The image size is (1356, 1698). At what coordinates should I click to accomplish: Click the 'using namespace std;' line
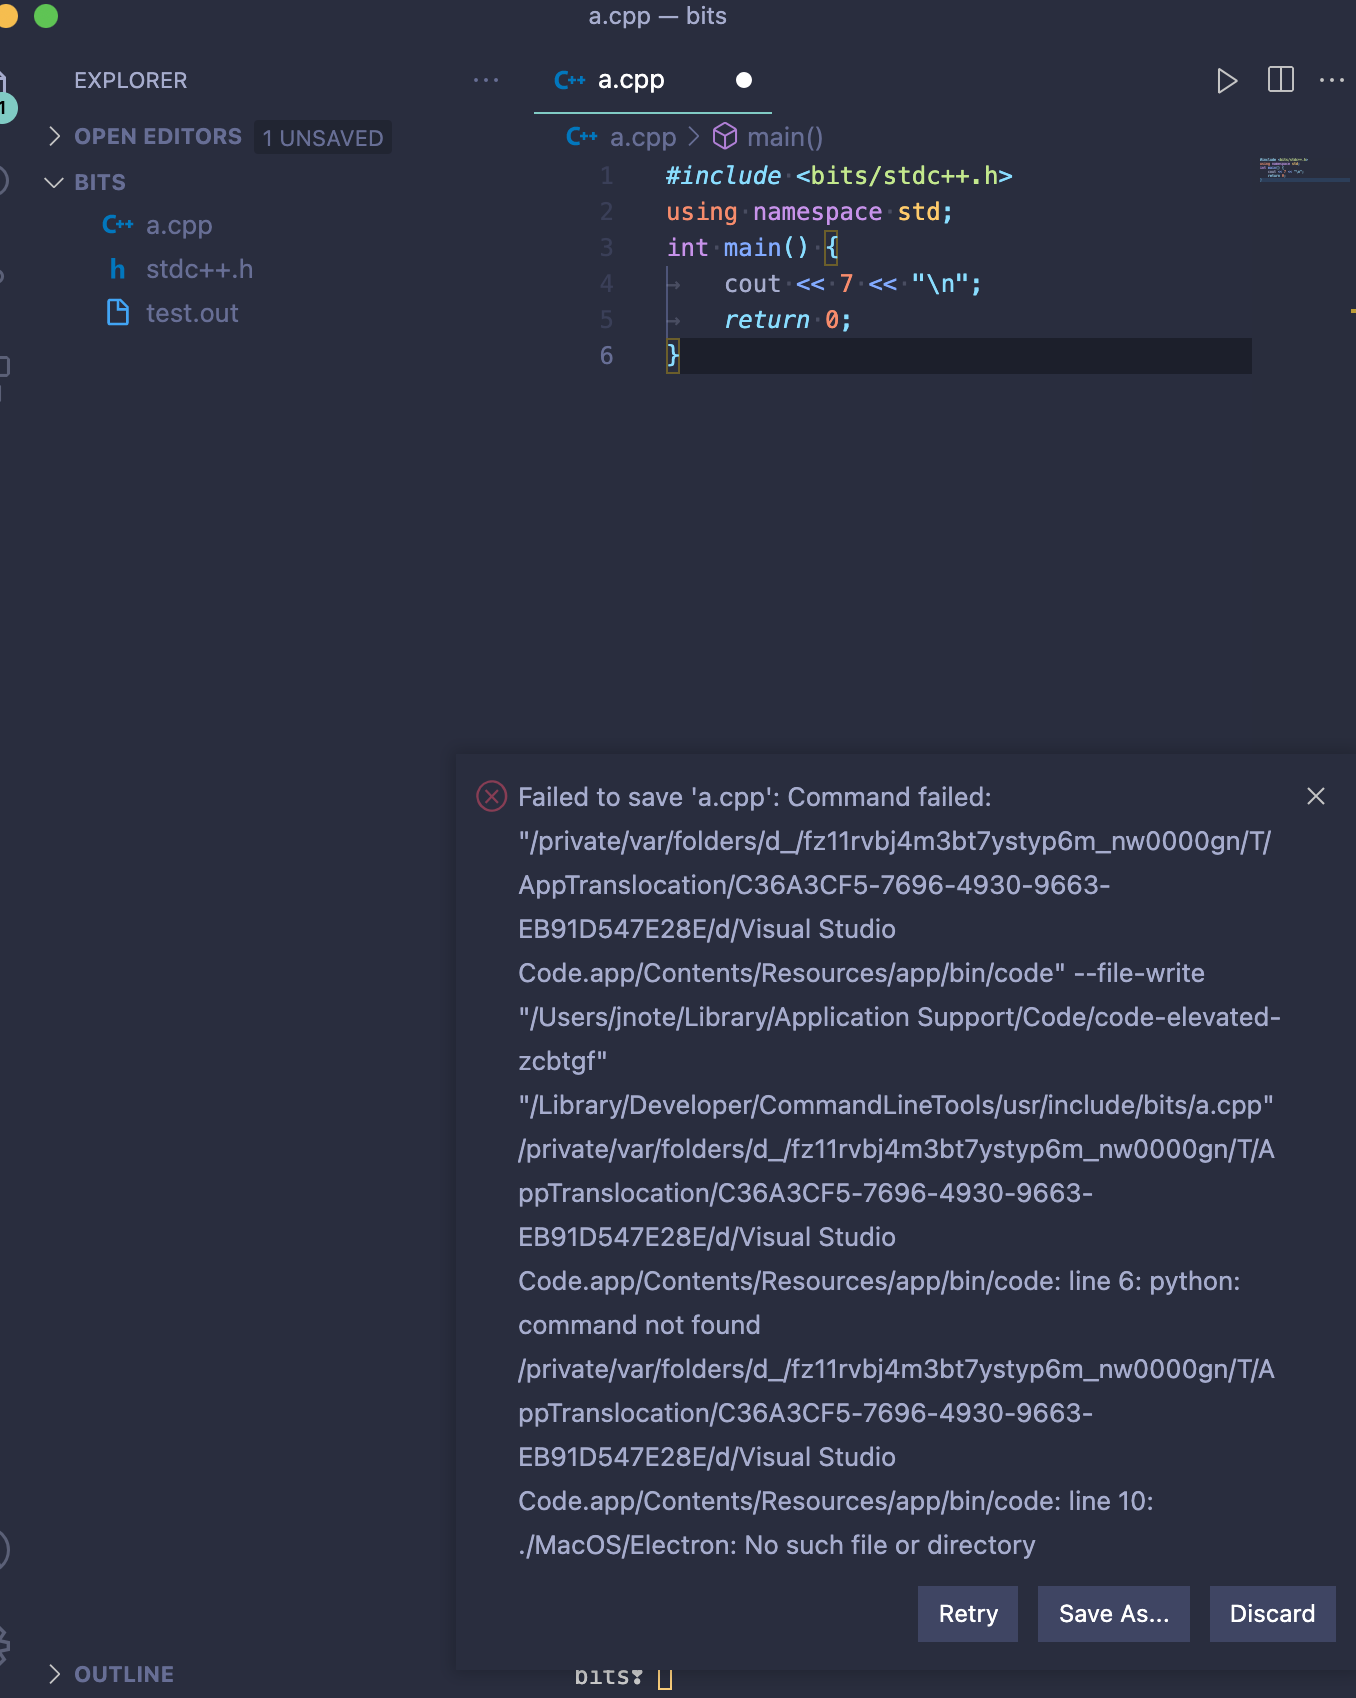click(x=809, y=212)
